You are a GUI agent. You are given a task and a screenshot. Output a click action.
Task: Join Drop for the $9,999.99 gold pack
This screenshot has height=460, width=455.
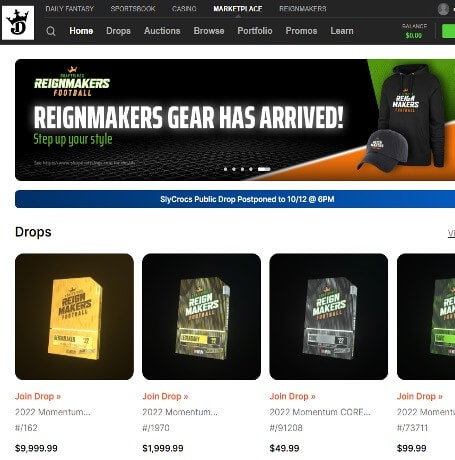38,396
